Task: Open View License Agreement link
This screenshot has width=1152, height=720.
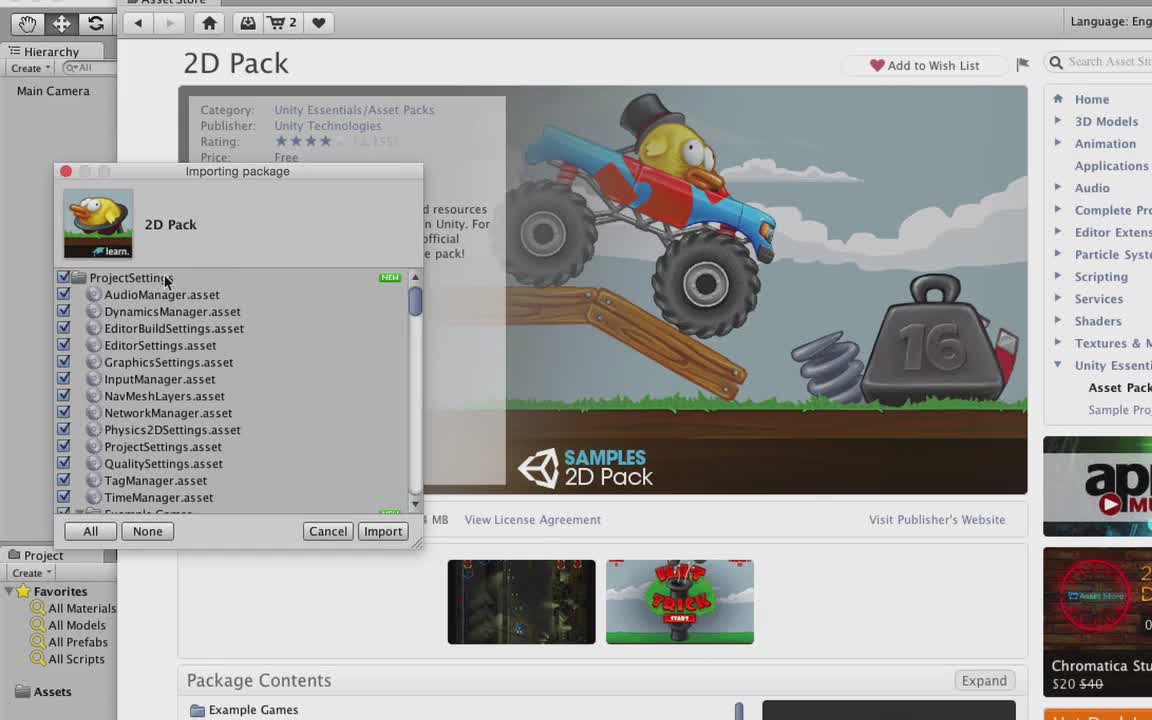Action: click(533, 519)
